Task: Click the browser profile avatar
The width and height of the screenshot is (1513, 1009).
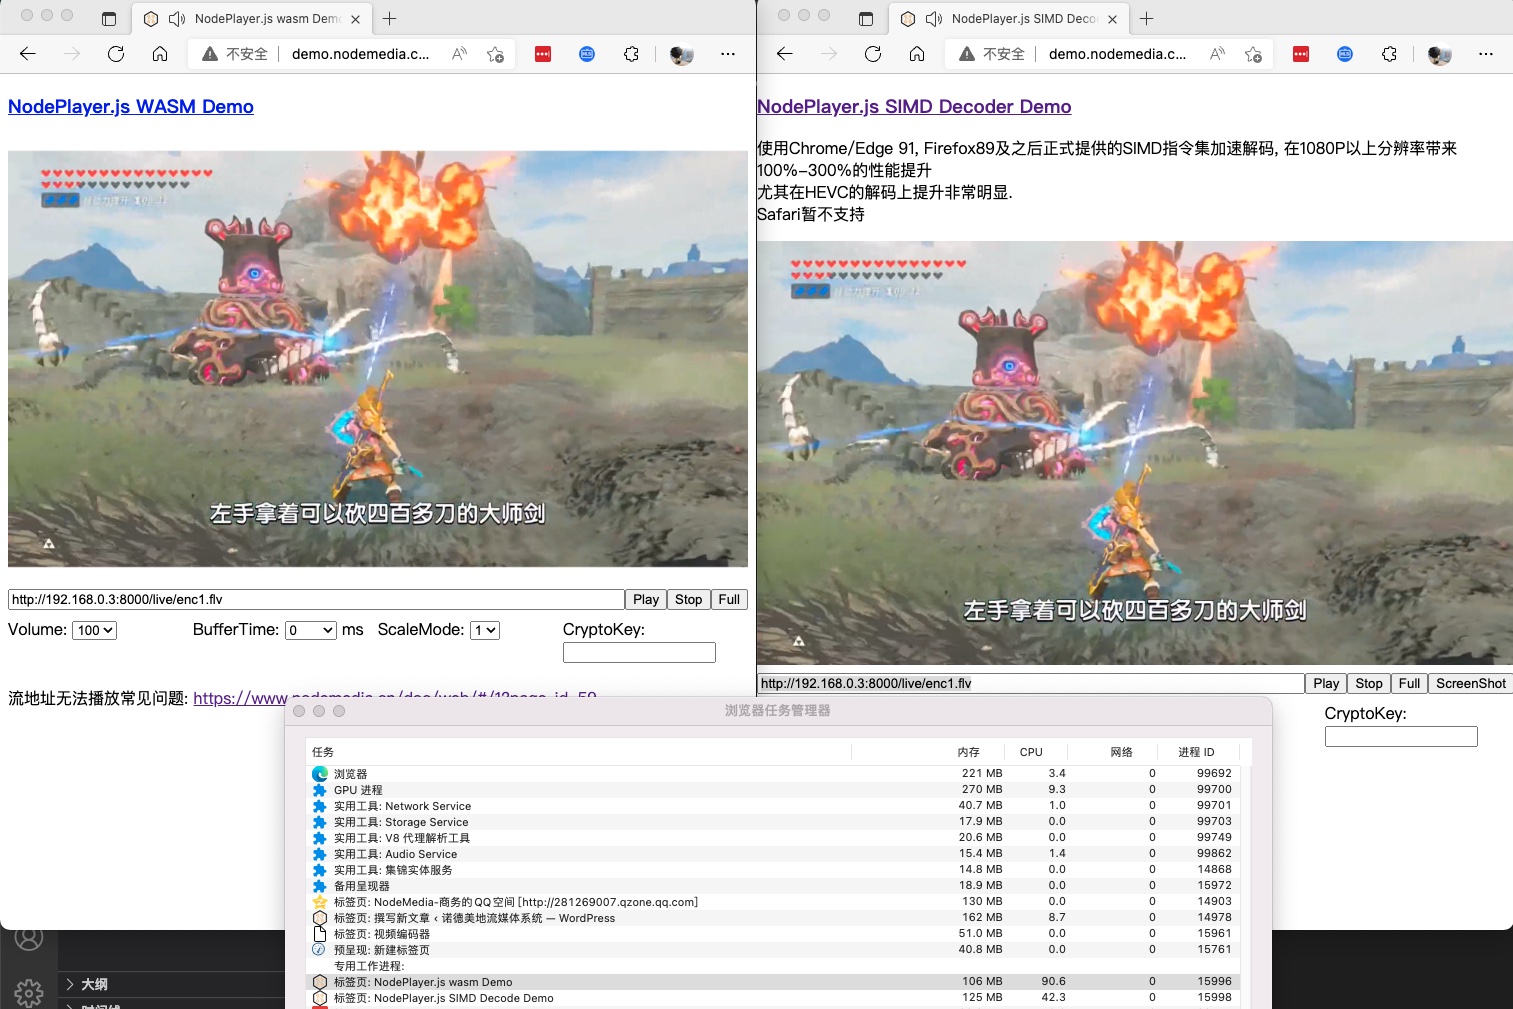Action: tap(681, 54)
